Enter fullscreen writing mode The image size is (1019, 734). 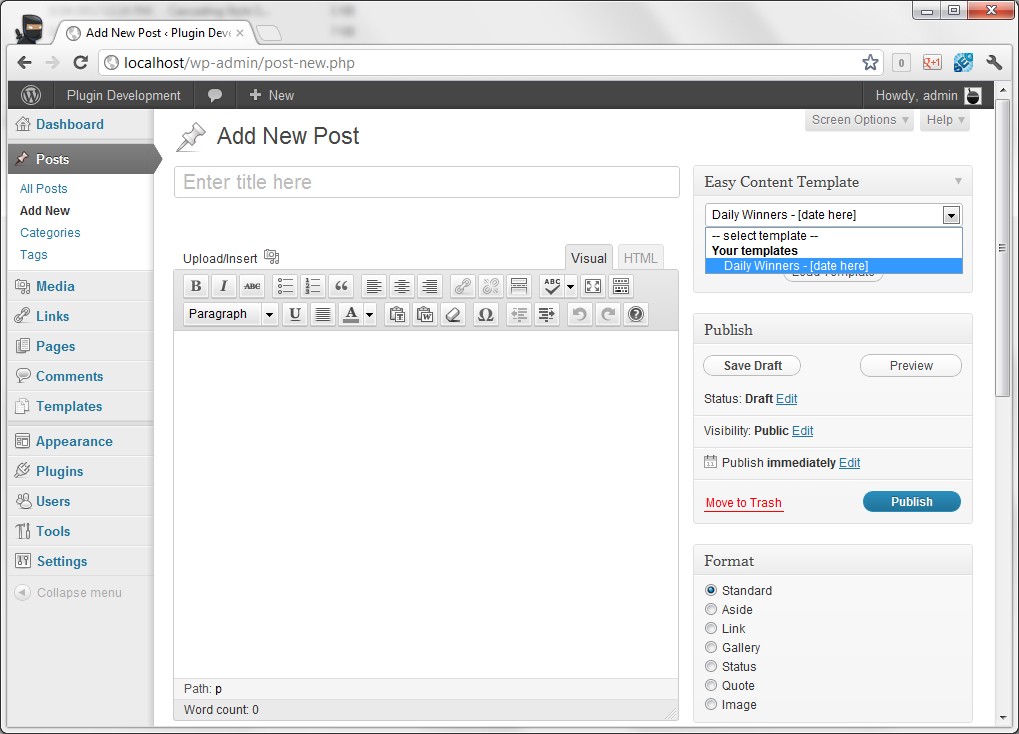coord(593,286)
